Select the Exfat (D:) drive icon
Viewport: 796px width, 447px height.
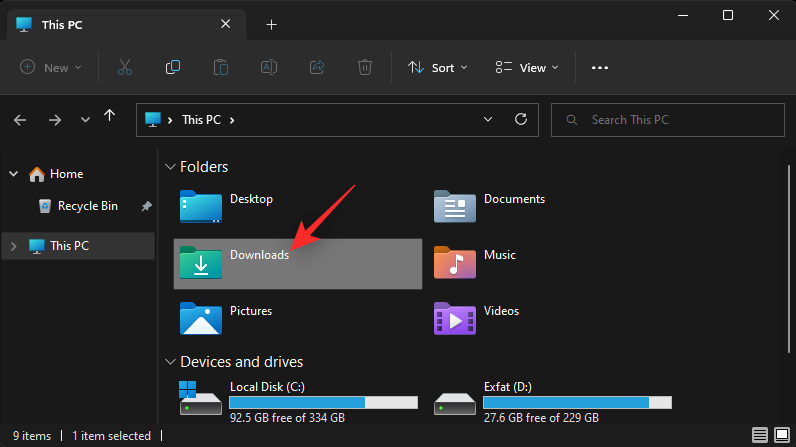coord(454,403)
